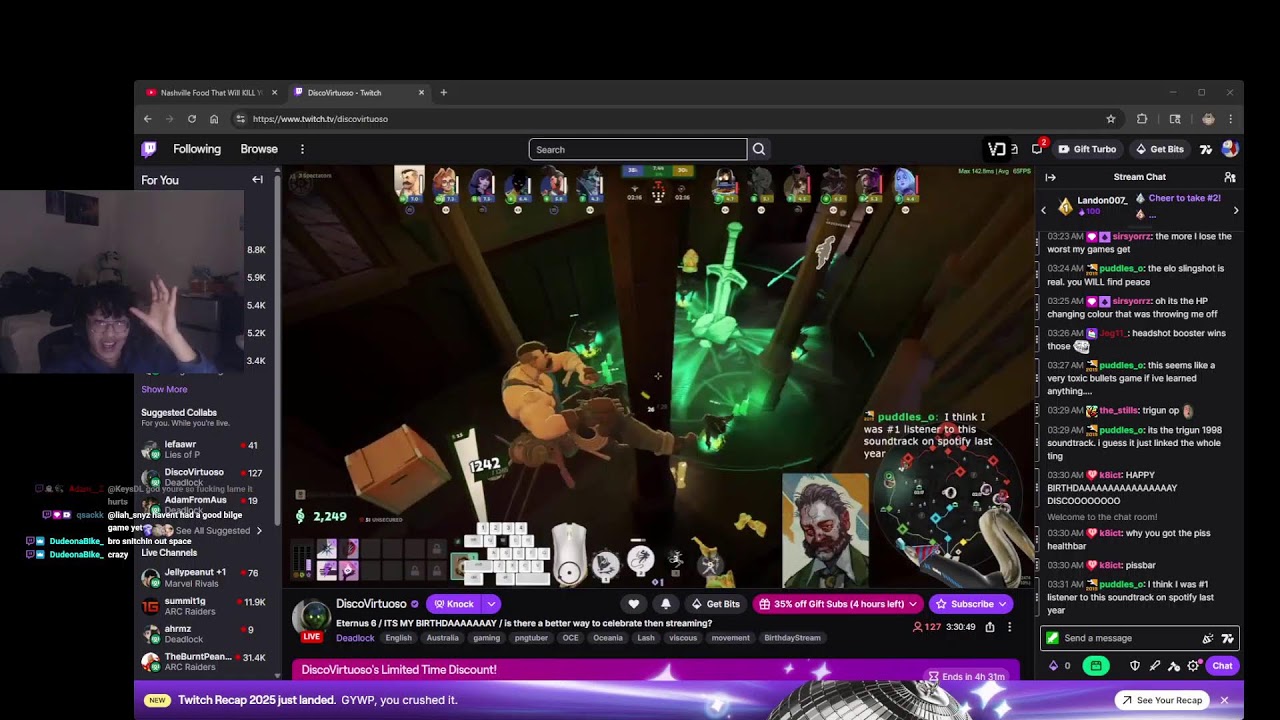
Task: Click the share stream icon
Action: coord(990,627)
